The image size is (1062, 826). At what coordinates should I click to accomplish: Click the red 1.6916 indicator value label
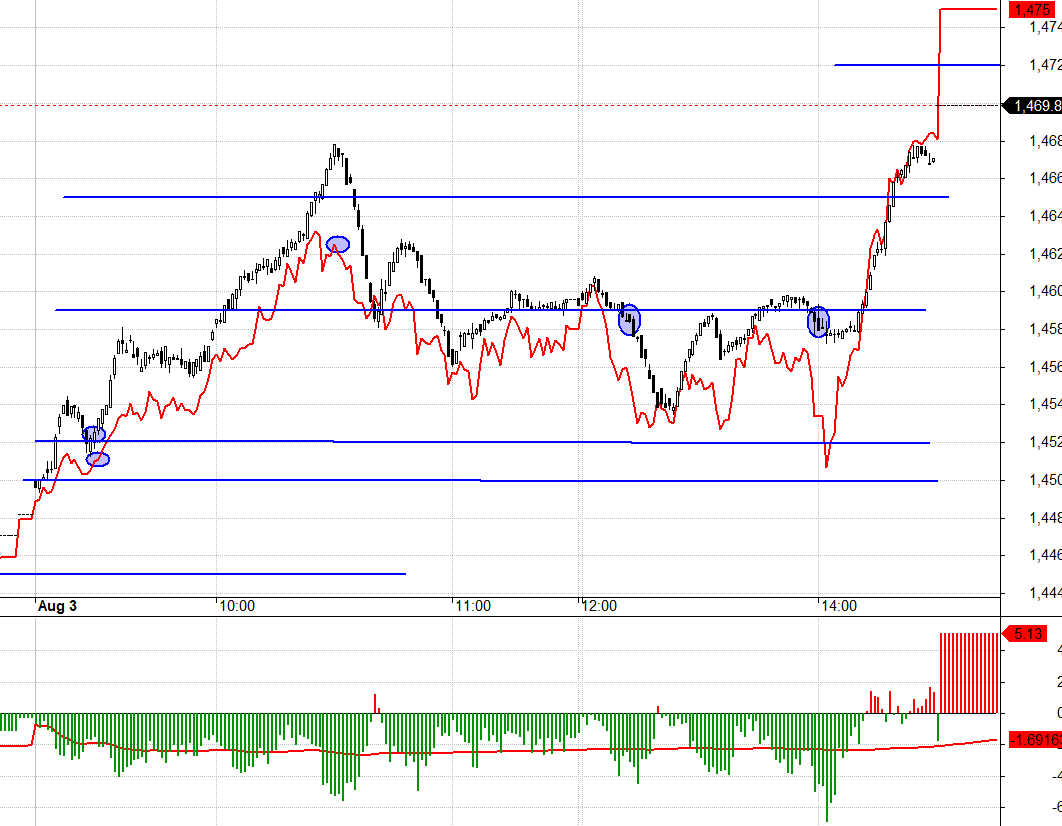pos(1036,740)
